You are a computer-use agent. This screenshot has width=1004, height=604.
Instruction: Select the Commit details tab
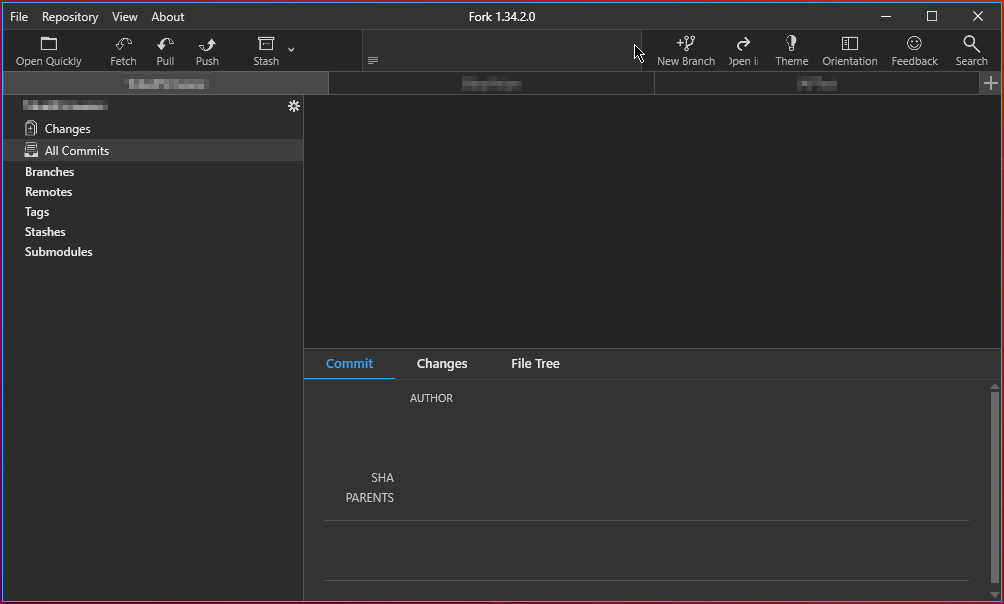pyautogui.click(x=349, y=363)
